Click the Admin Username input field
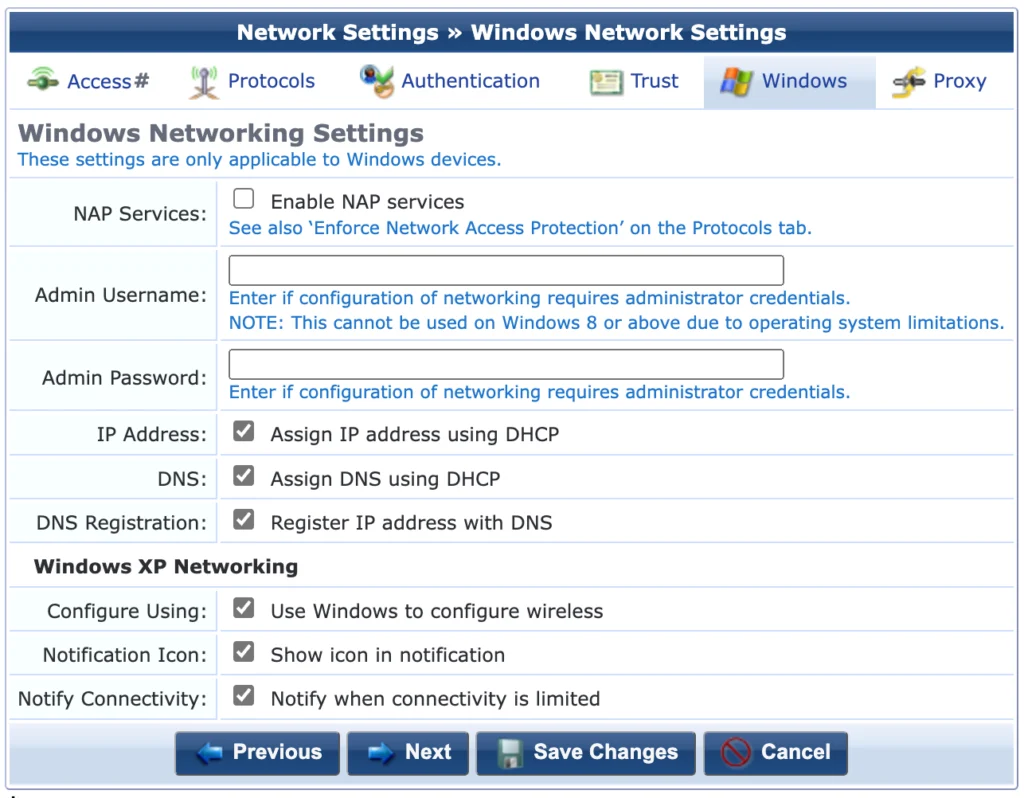 point(505,269)
